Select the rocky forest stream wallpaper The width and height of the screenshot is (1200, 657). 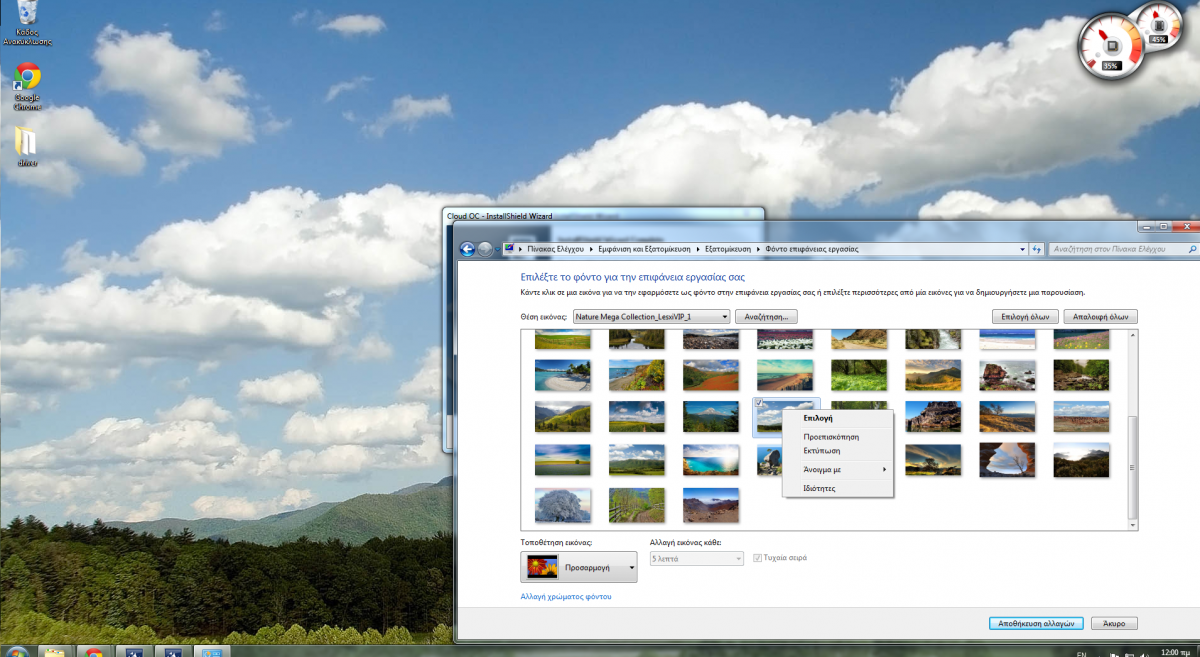pyautogui.click(x=1081, y=375)
